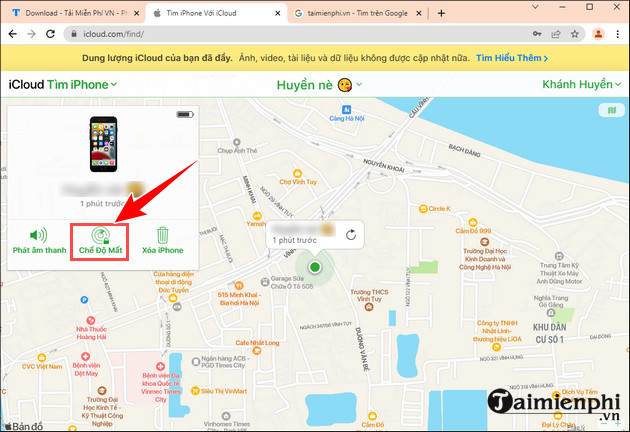630x432 pixels.
Task: Share this page from address bar
Action: pos(556,34)
